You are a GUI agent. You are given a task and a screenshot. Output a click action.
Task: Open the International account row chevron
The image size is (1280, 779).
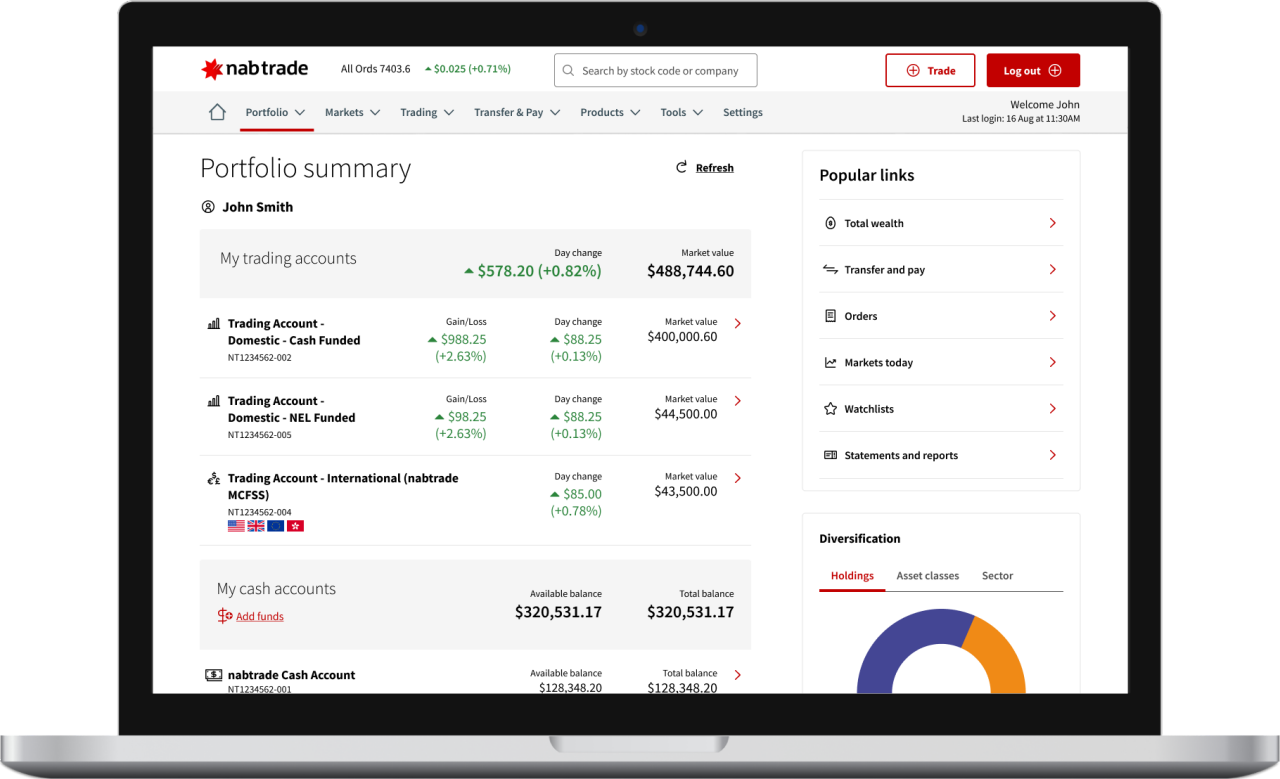(x=738, y=478)
